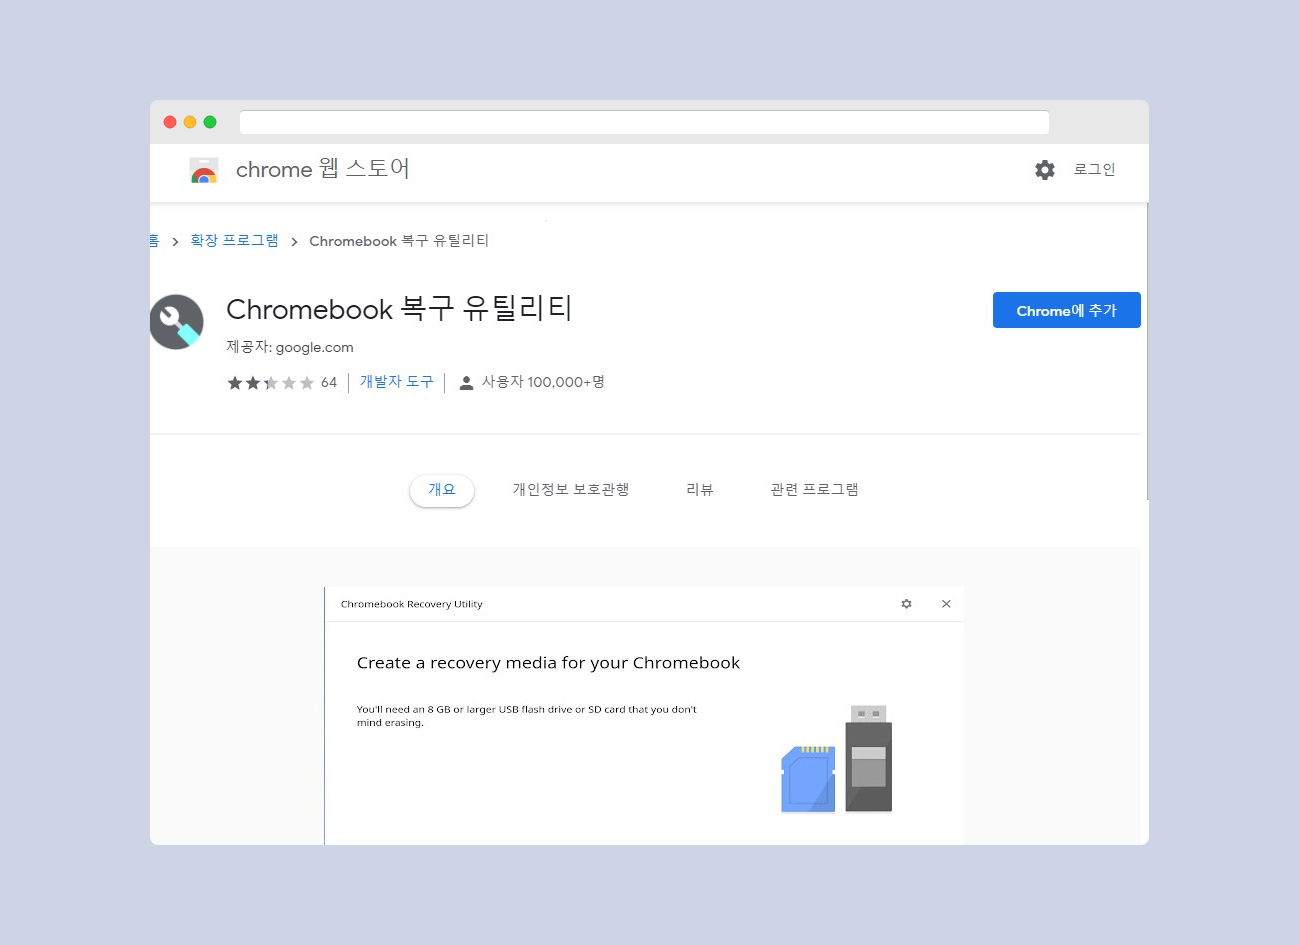The width and height of the screenshot is (1299, 945).
Task: Select the 개요 tab
Action: pos(442,490)
